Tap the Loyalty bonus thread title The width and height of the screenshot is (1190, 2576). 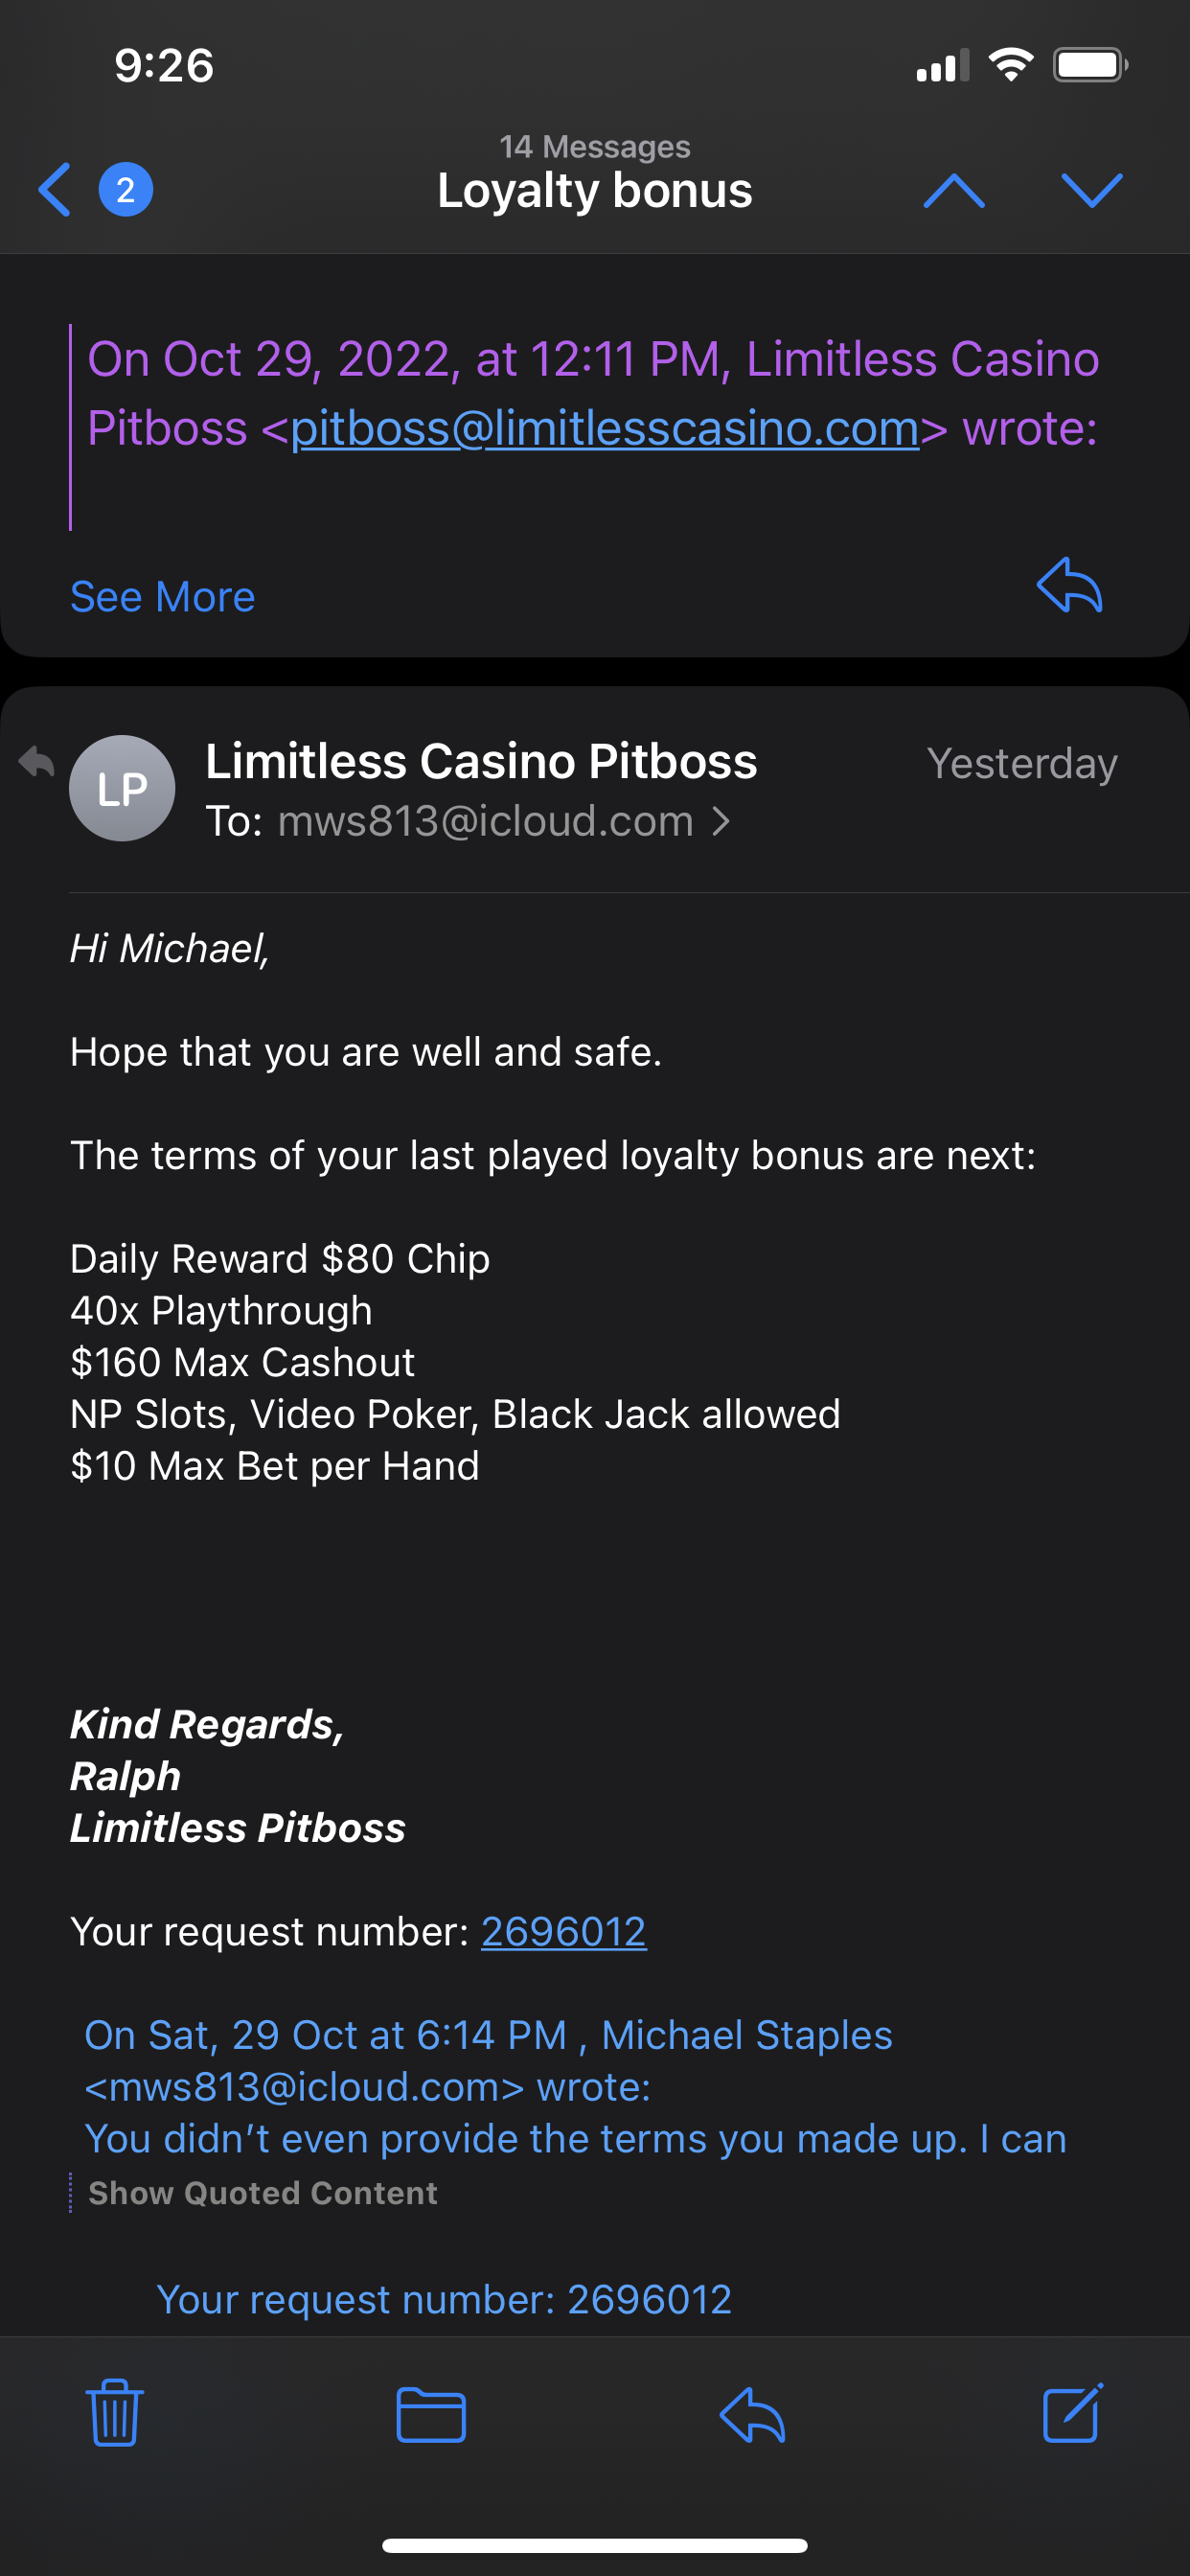coord(594,190)
